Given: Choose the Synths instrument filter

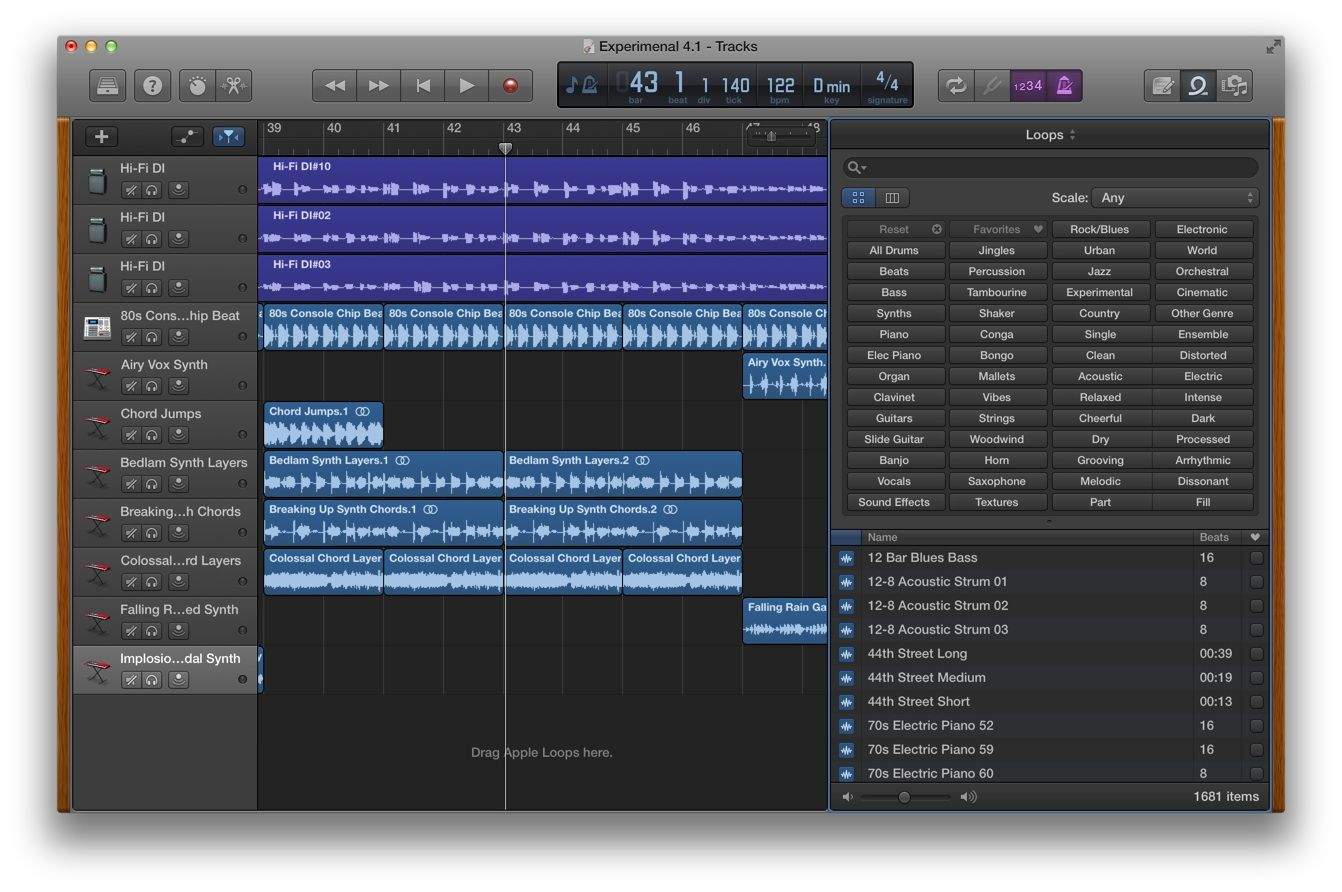Looking at the screenshot, I should (893, 313).
